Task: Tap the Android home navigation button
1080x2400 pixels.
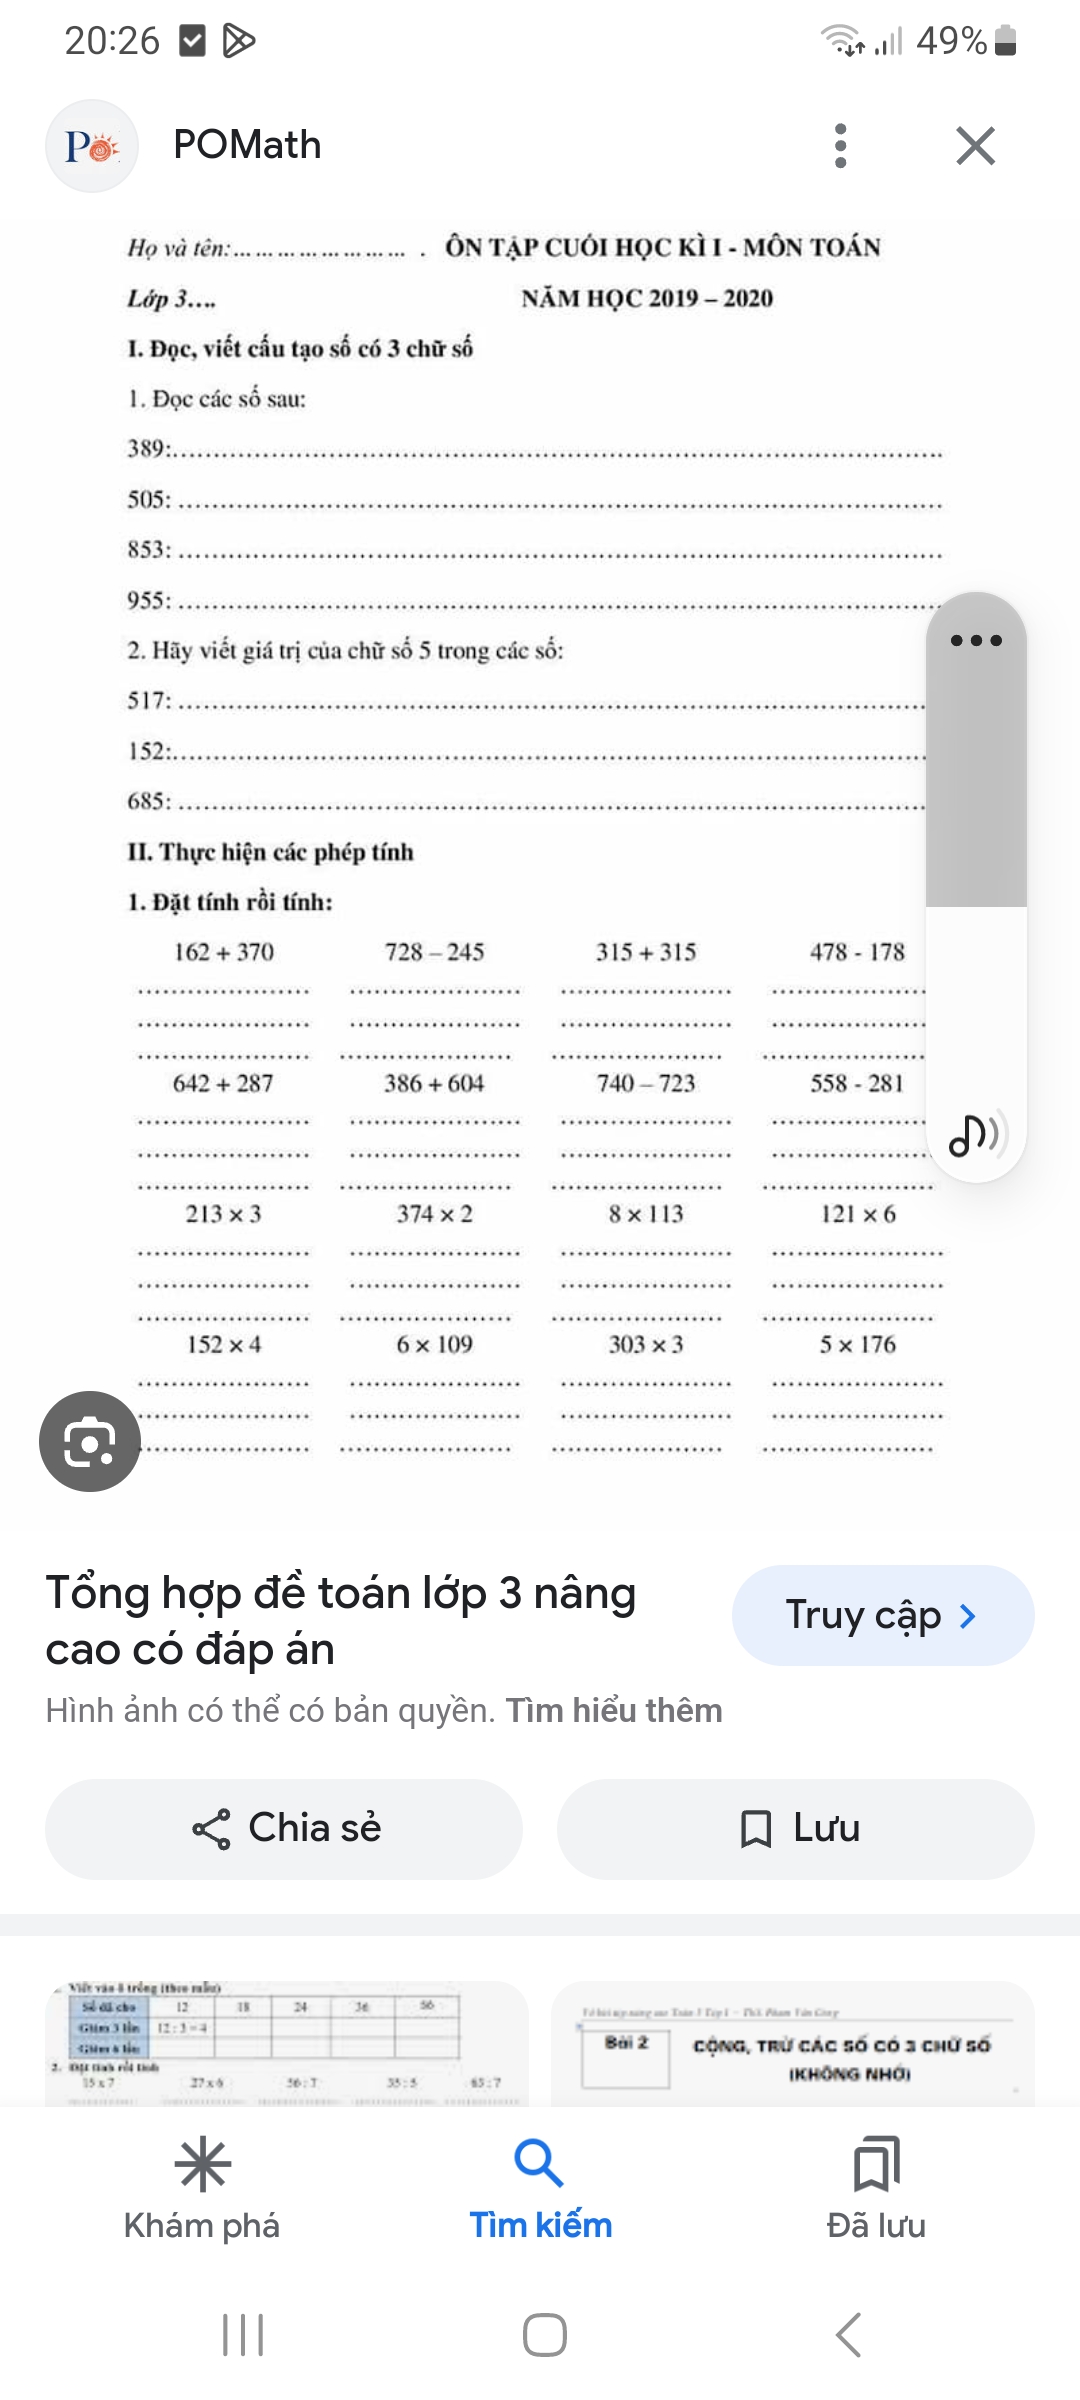Action: coord(544,2336)
